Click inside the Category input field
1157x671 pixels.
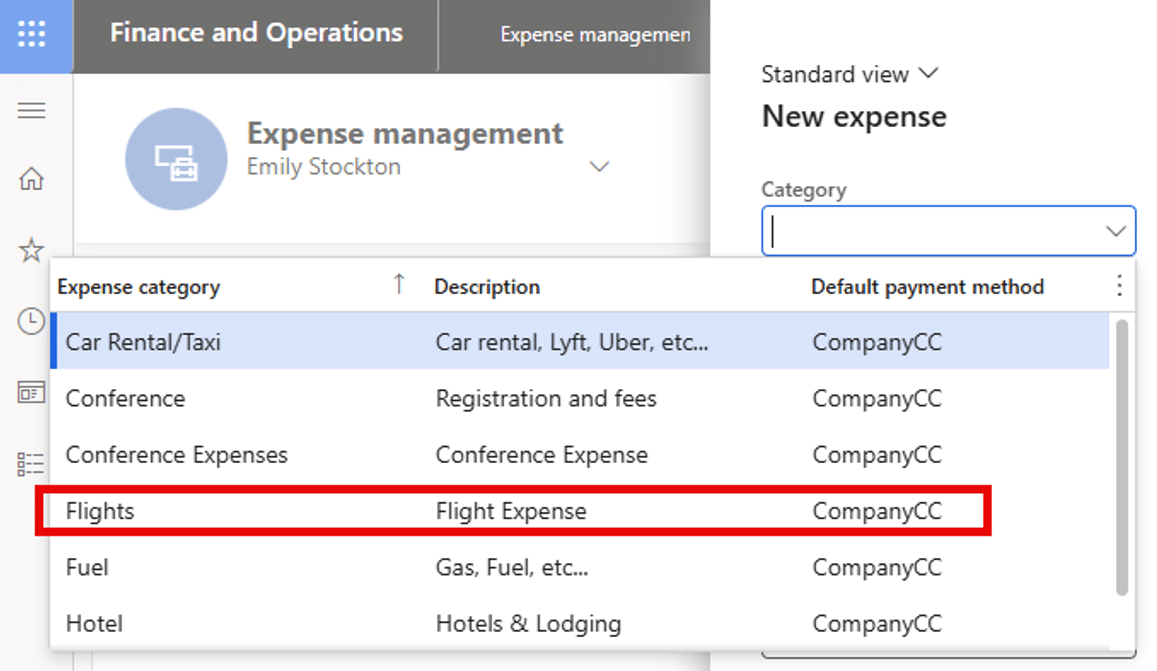coord(930,231)
